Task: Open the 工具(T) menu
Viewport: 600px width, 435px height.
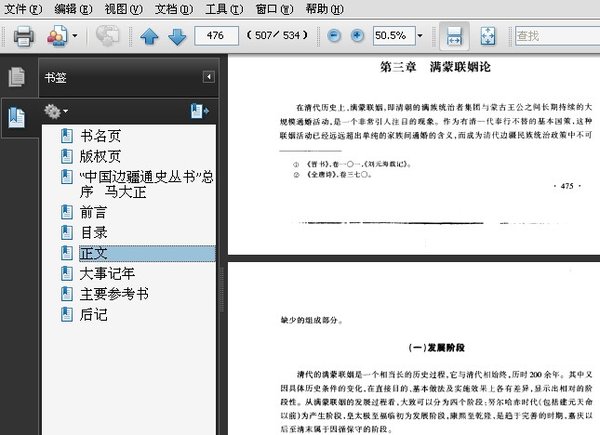Action: click(x=224, y=8)
